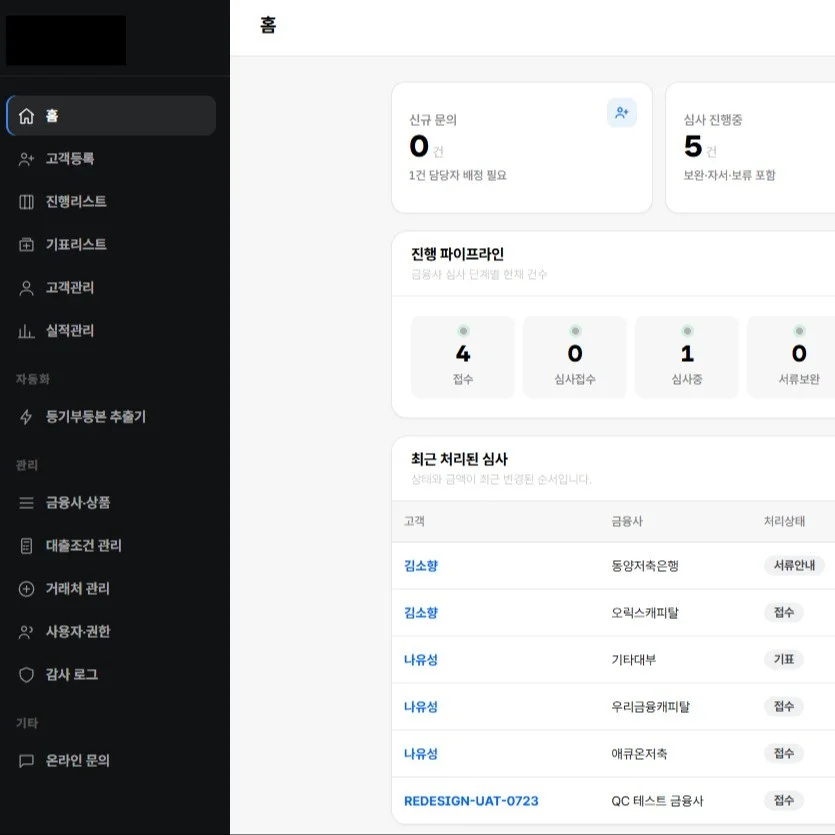
Task: Go to 진행리스트 in sidebar
Action: pyautogui.click(x=111, y=202)
